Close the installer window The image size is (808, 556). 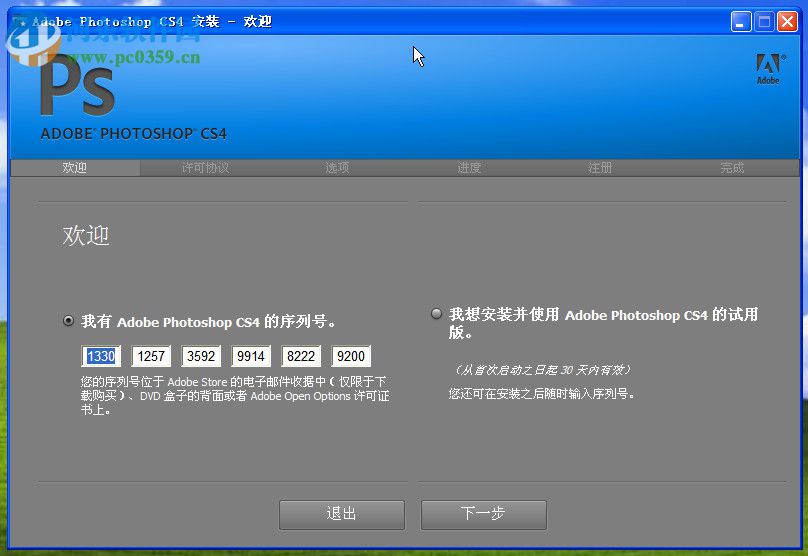(x=787, y=22)
